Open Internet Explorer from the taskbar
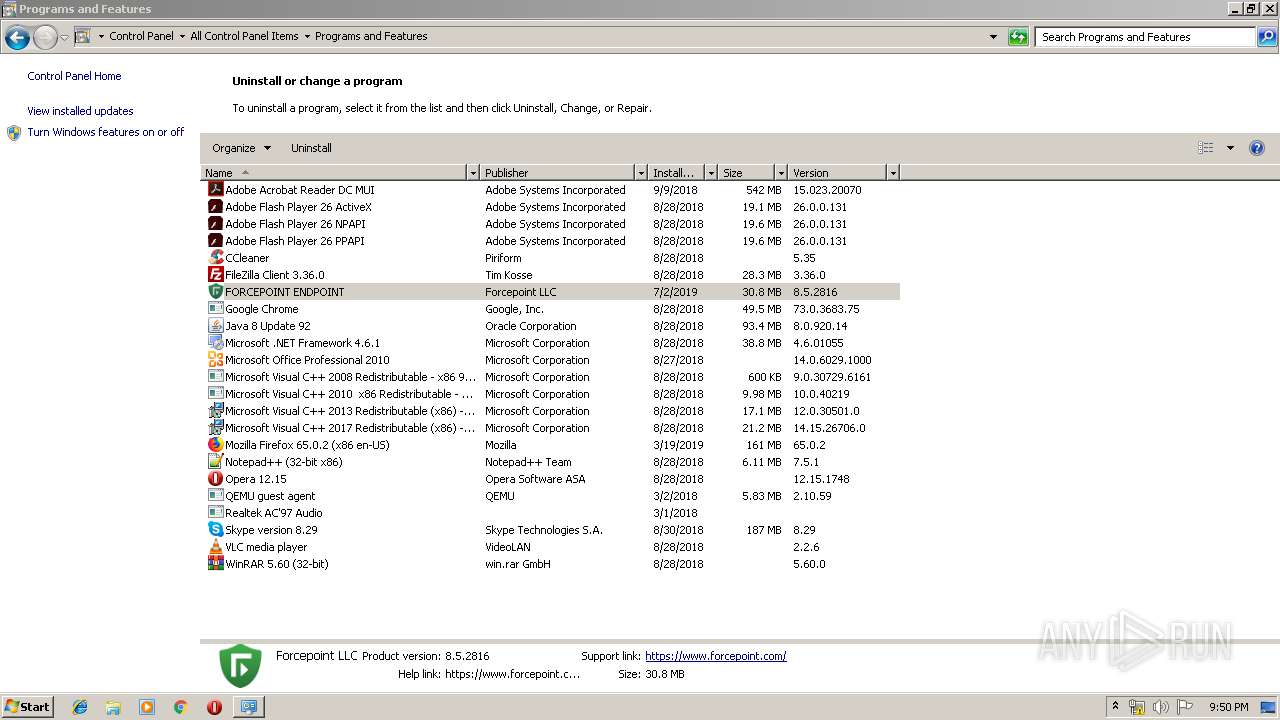 coord(80,707)
